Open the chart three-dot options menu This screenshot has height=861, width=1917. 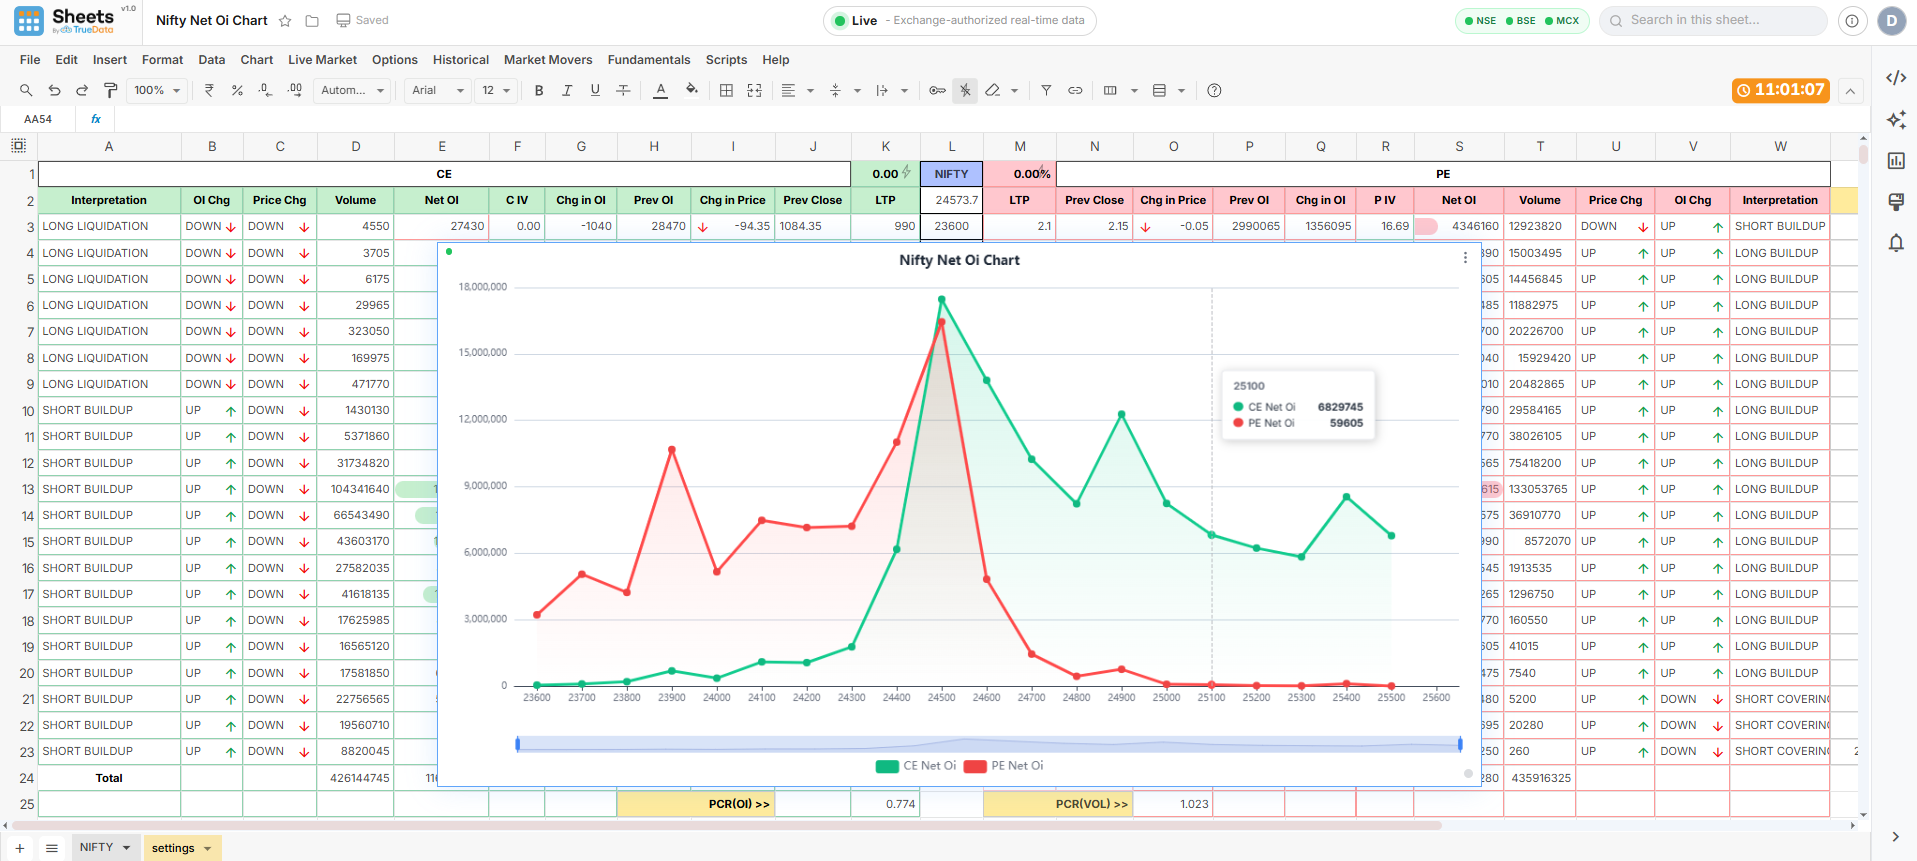[1465, 258]
